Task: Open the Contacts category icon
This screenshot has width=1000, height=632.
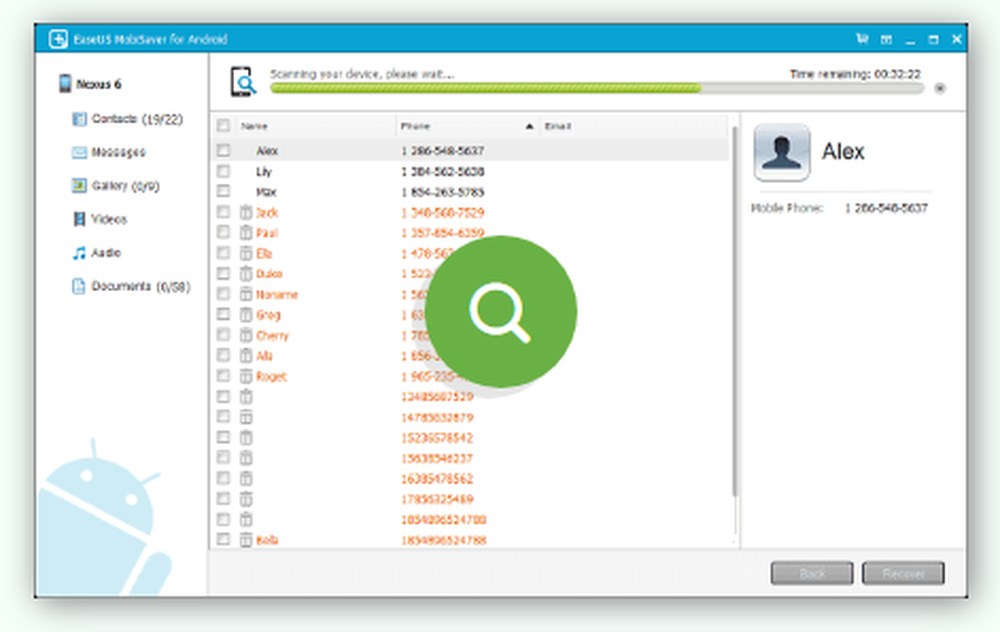Action: 79,119
